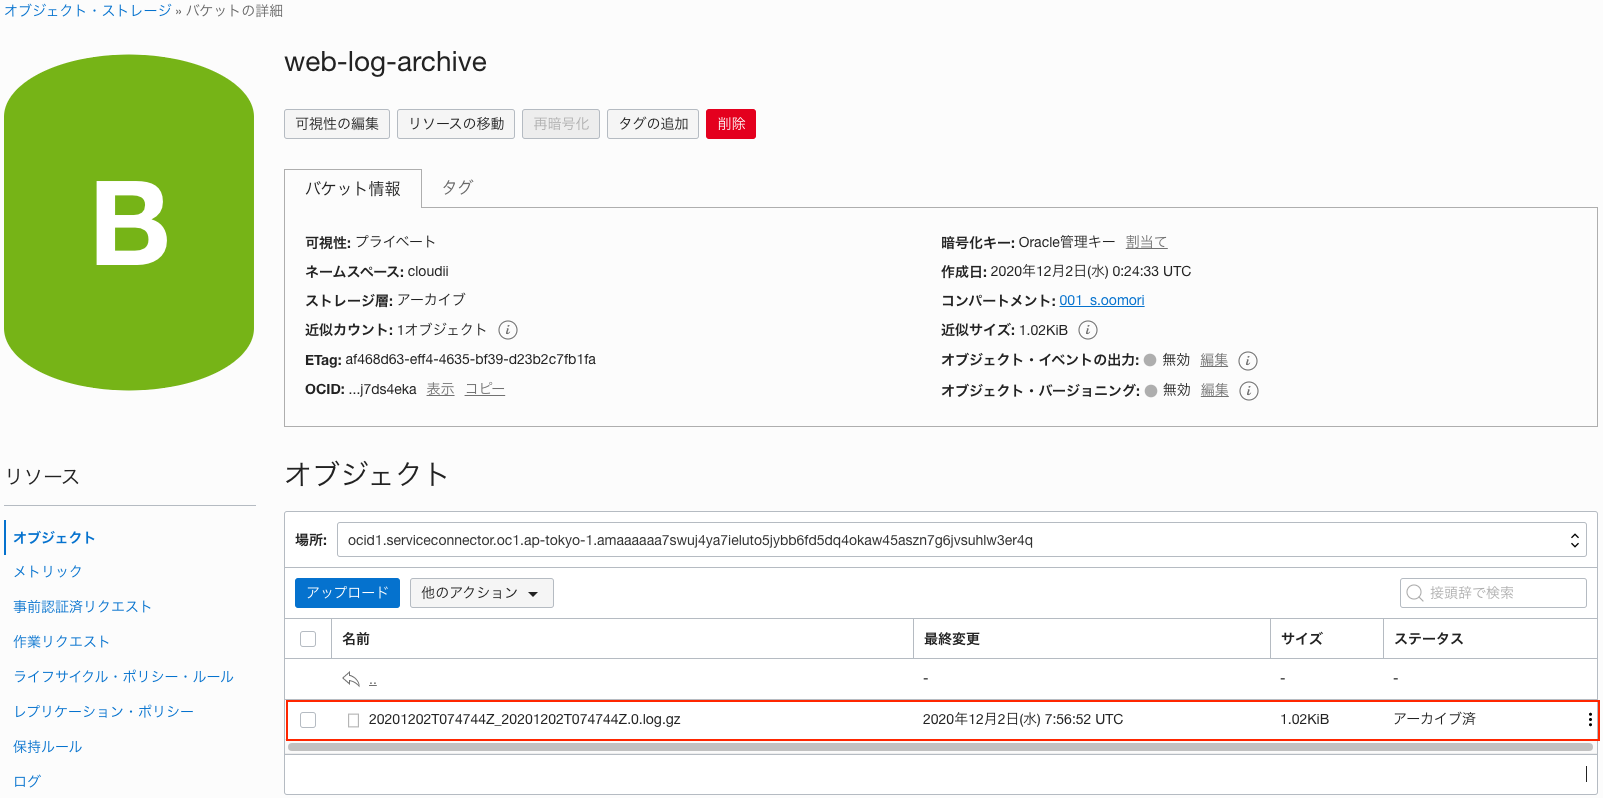Open the 001_s.oomori compartment link
This screenshot has width=1603, height=798.
(1101, 301)
